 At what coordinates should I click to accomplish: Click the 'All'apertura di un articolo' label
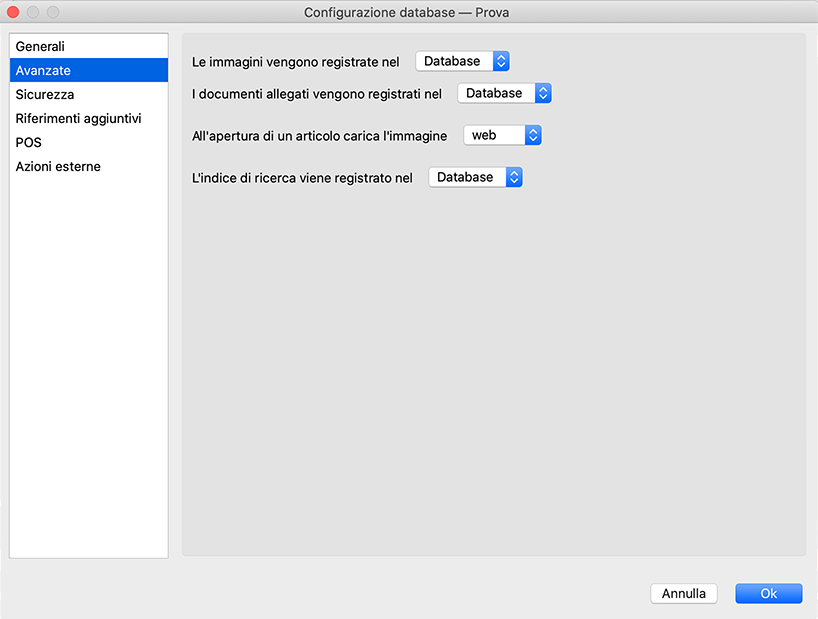pos(319,136)
